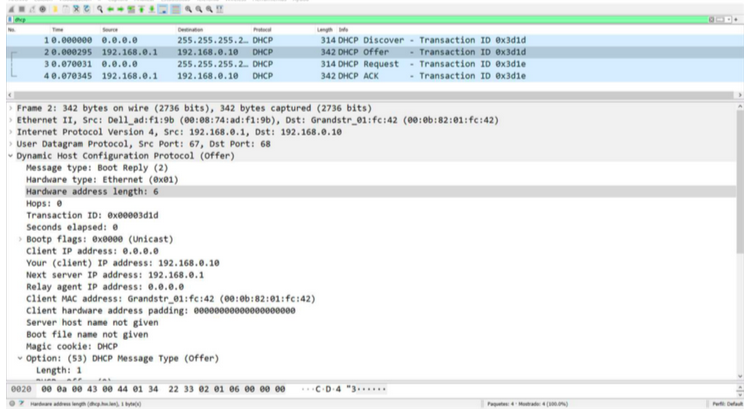The image size is (744, 413).
Task: Click the reload capture file icon
Action: point(87,9)
